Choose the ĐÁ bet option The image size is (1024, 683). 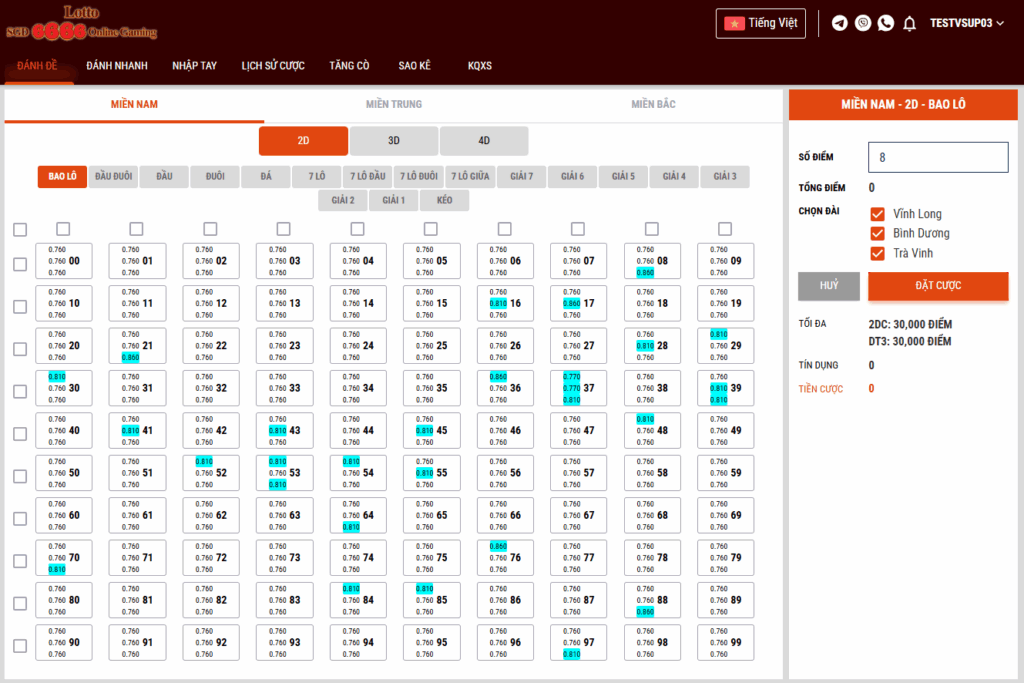pyautogui.click(x=266, y=176)
